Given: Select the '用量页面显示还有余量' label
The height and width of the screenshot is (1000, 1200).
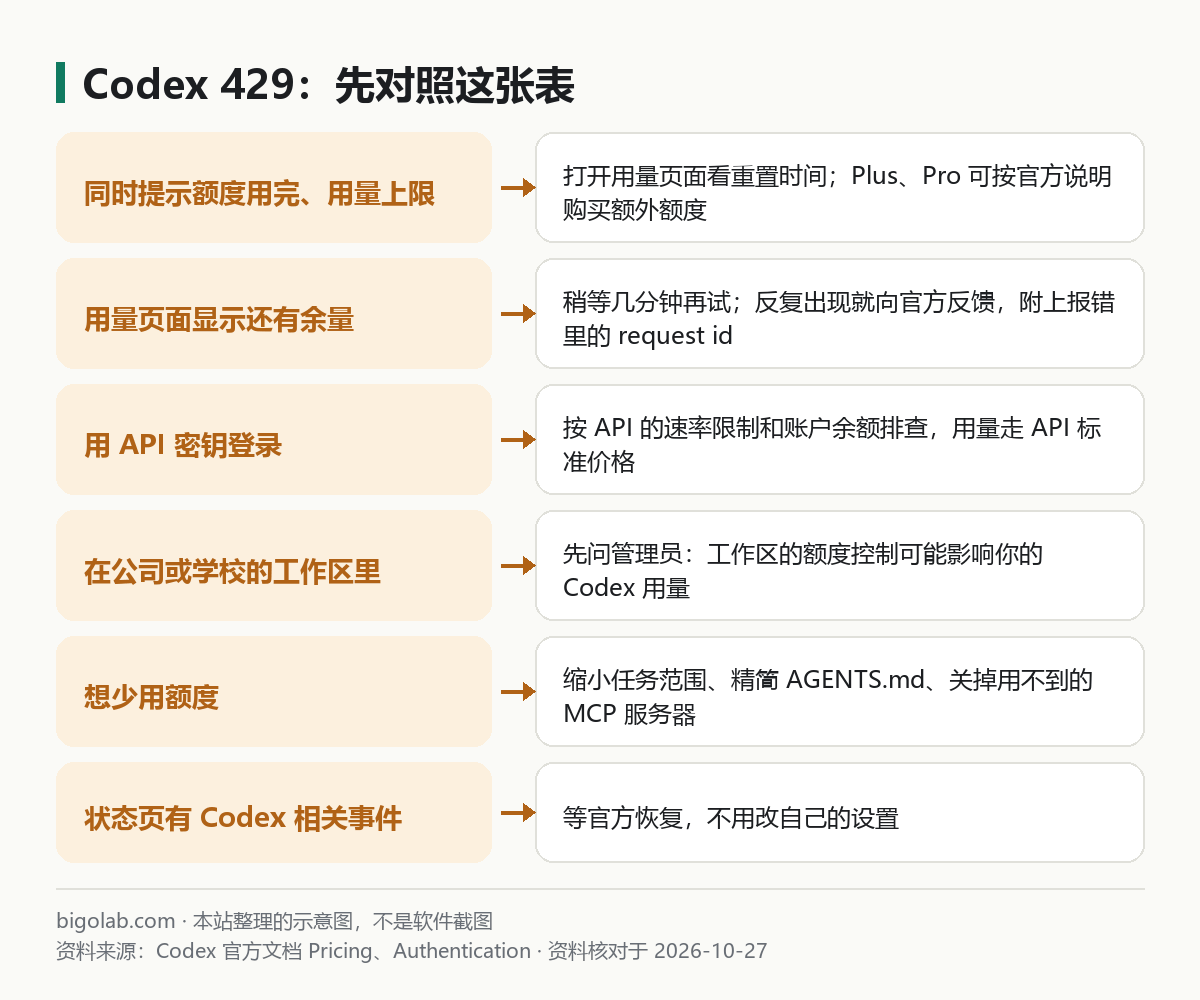Looking at the screenshot, I should pyautogui.click(x=219, y=319).
